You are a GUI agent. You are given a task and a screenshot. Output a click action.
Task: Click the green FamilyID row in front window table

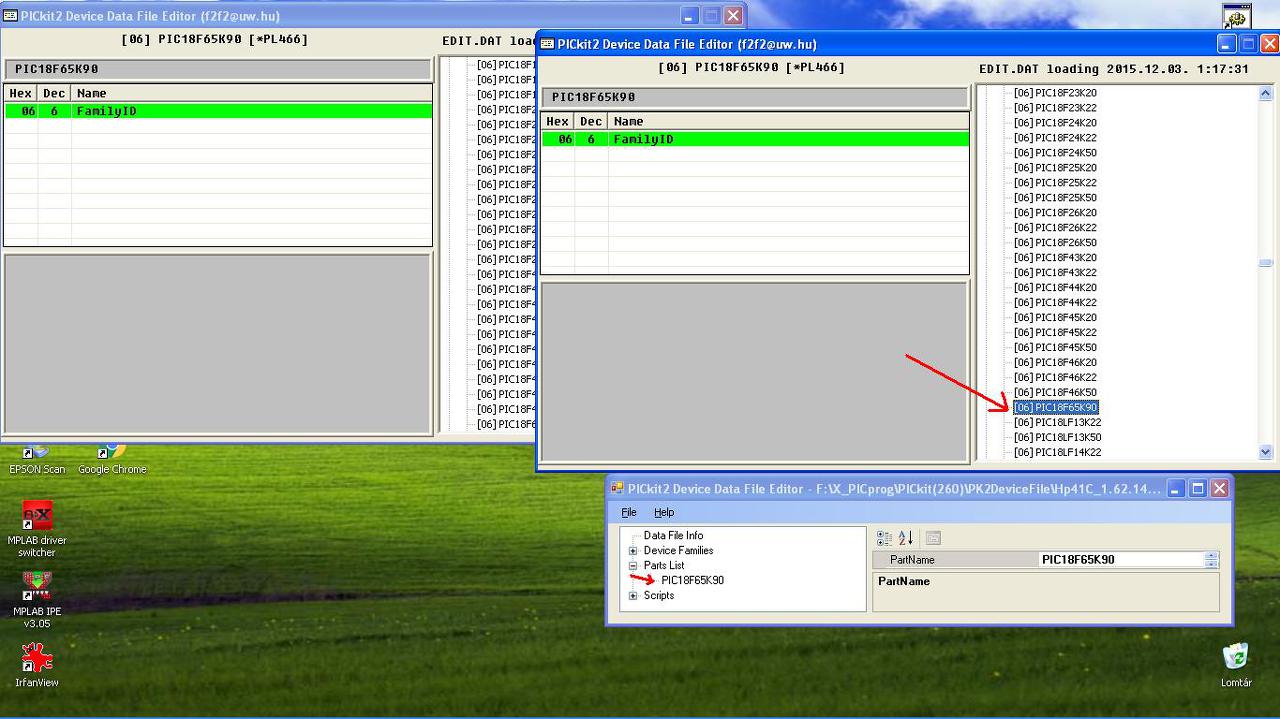pos(755,139)
